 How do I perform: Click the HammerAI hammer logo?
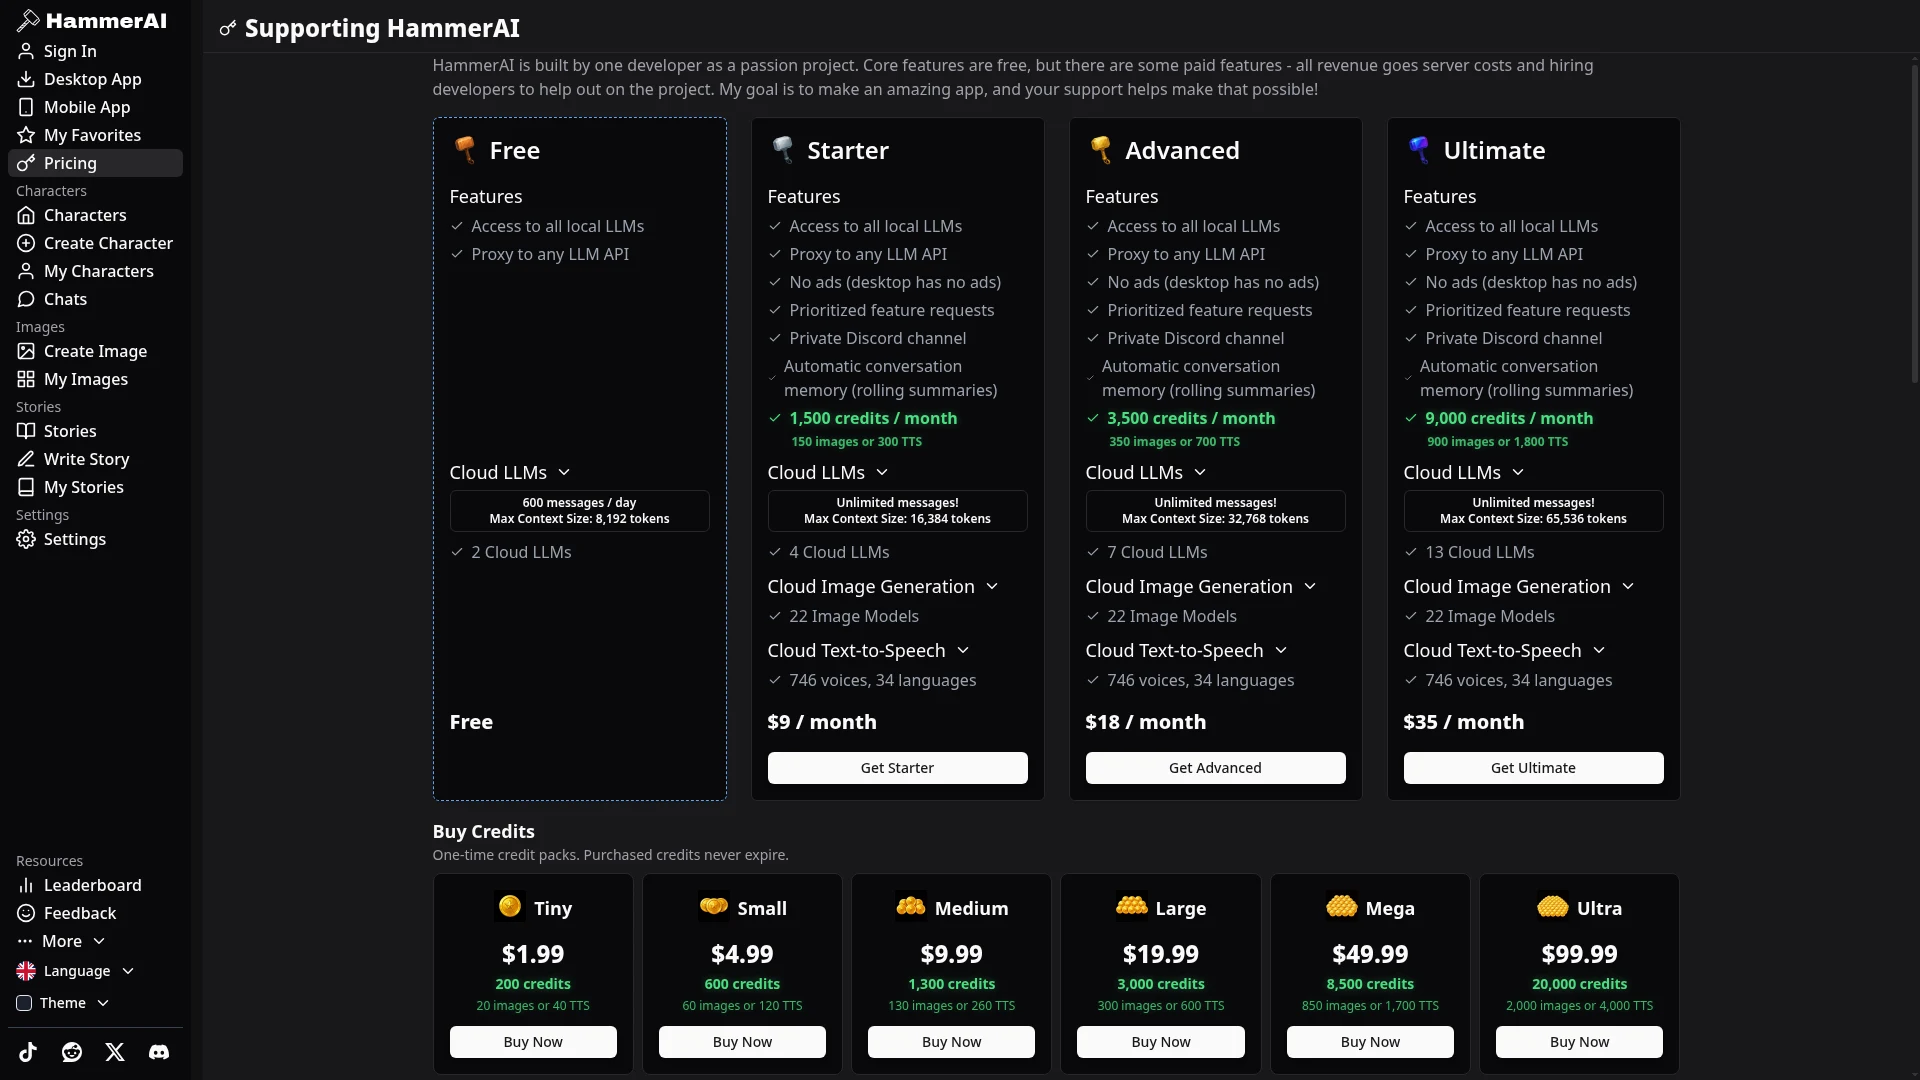[x=28, y=20]
